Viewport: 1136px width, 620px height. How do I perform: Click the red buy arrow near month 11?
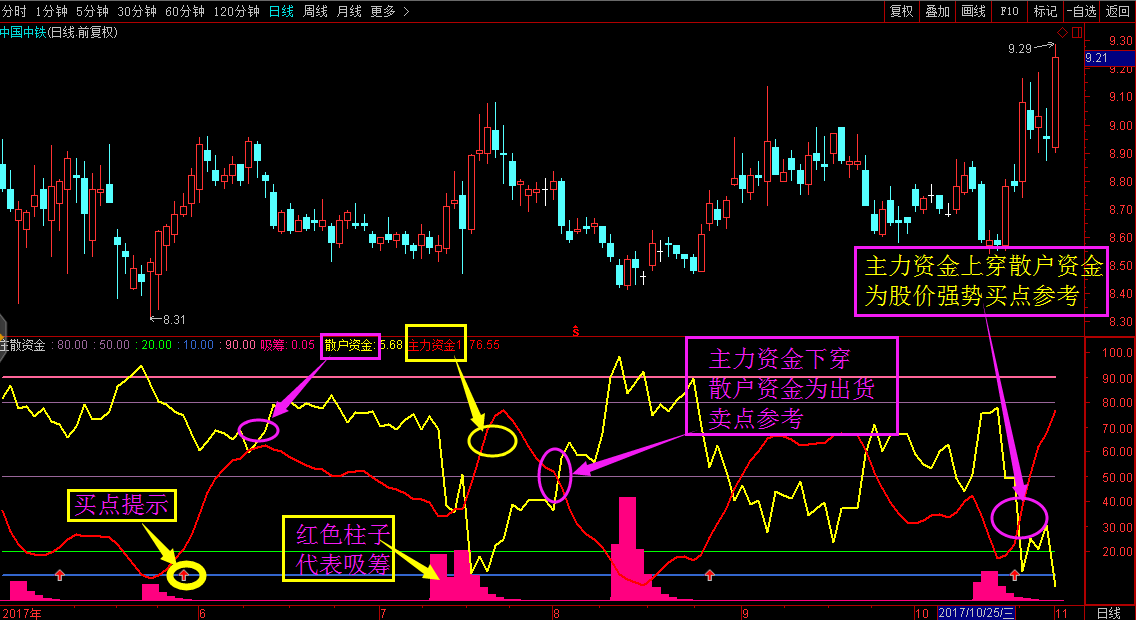(1014, 575)
